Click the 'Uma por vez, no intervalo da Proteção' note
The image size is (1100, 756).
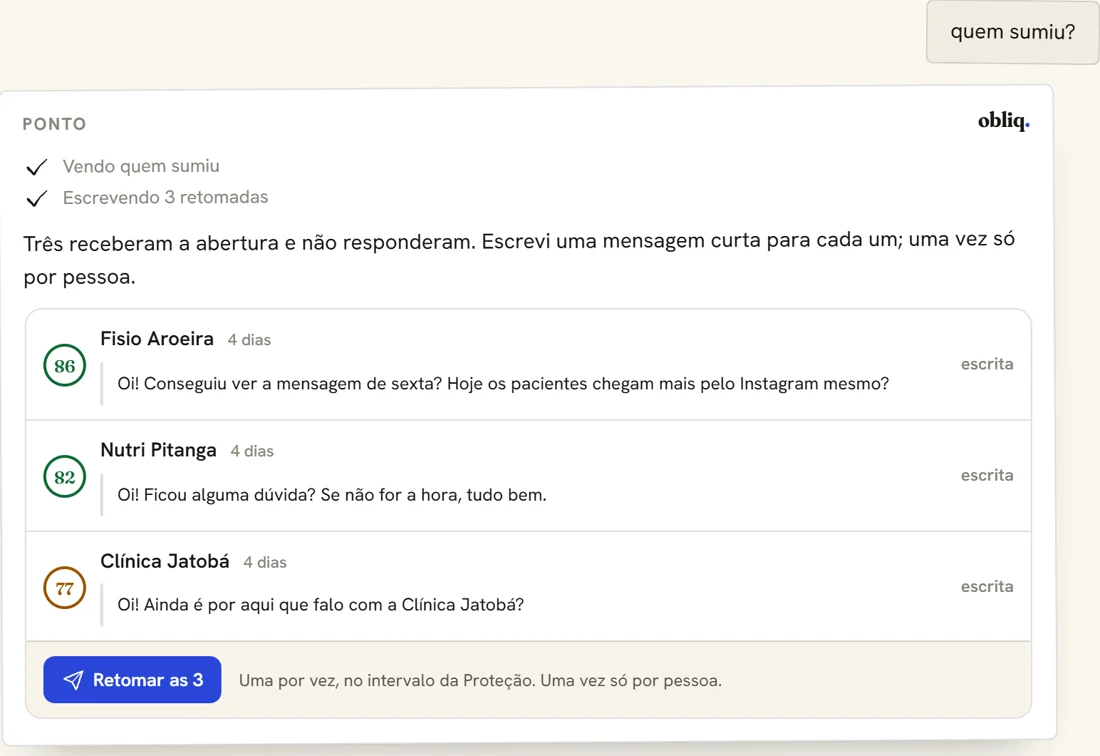pos(480,680)
